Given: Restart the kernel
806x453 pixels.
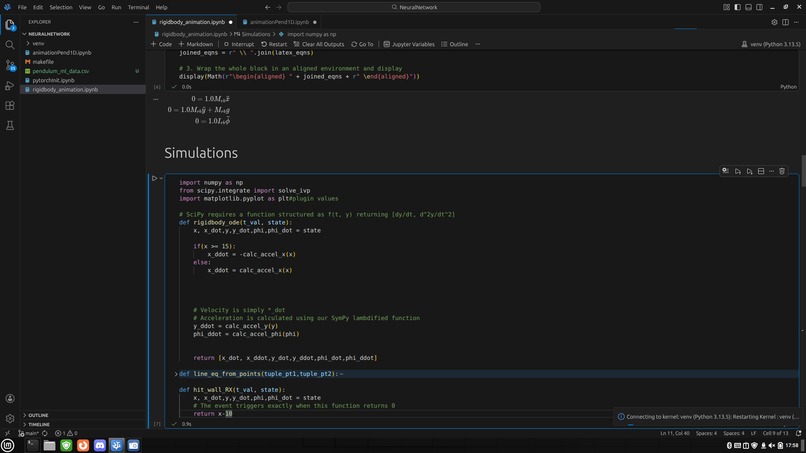Looking at the screenshot, I should pyautogui.click(x=274, y=44).
